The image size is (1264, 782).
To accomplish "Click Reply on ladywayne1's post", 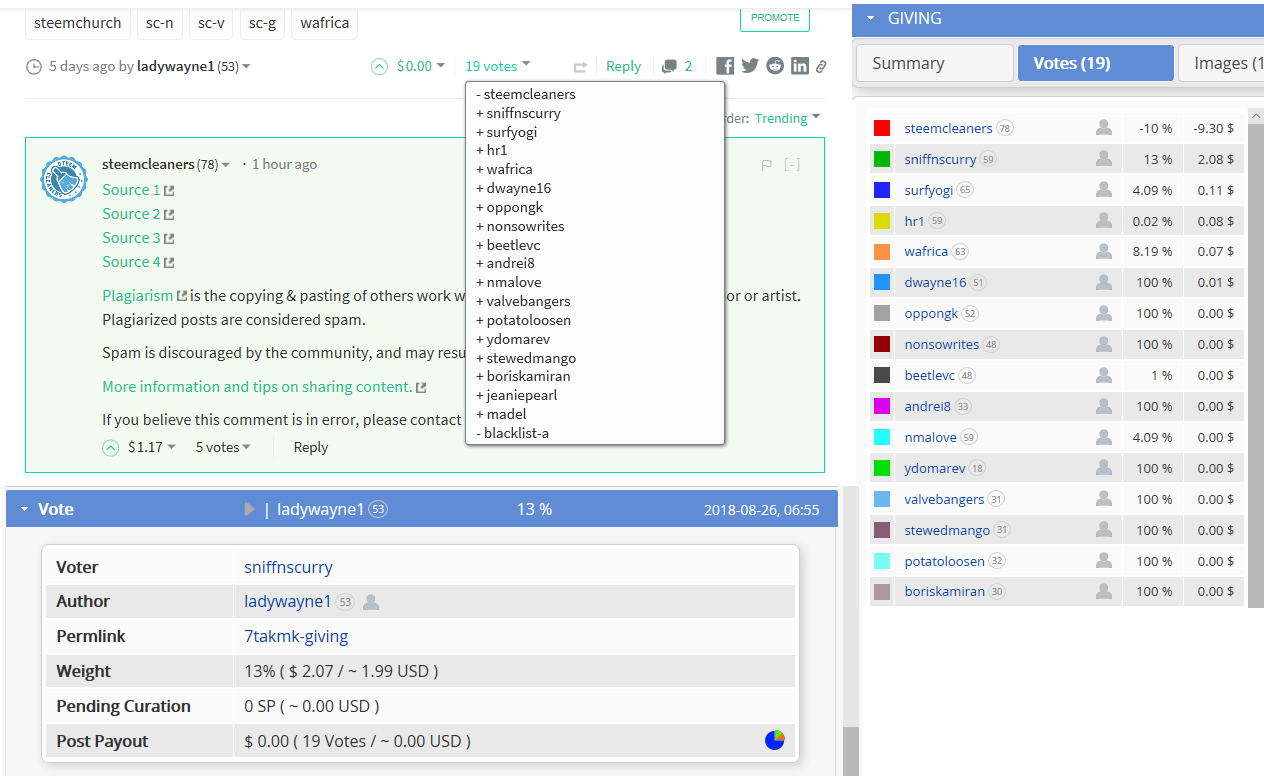I will pyautogui.click(x=623, y=66).
